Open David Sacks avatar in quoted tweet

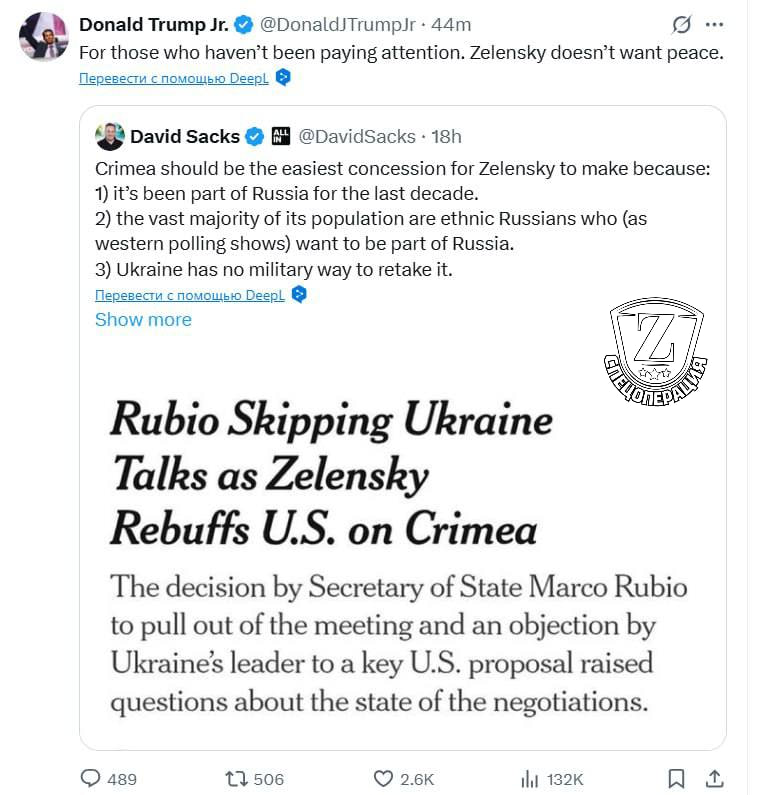(110, 136)
